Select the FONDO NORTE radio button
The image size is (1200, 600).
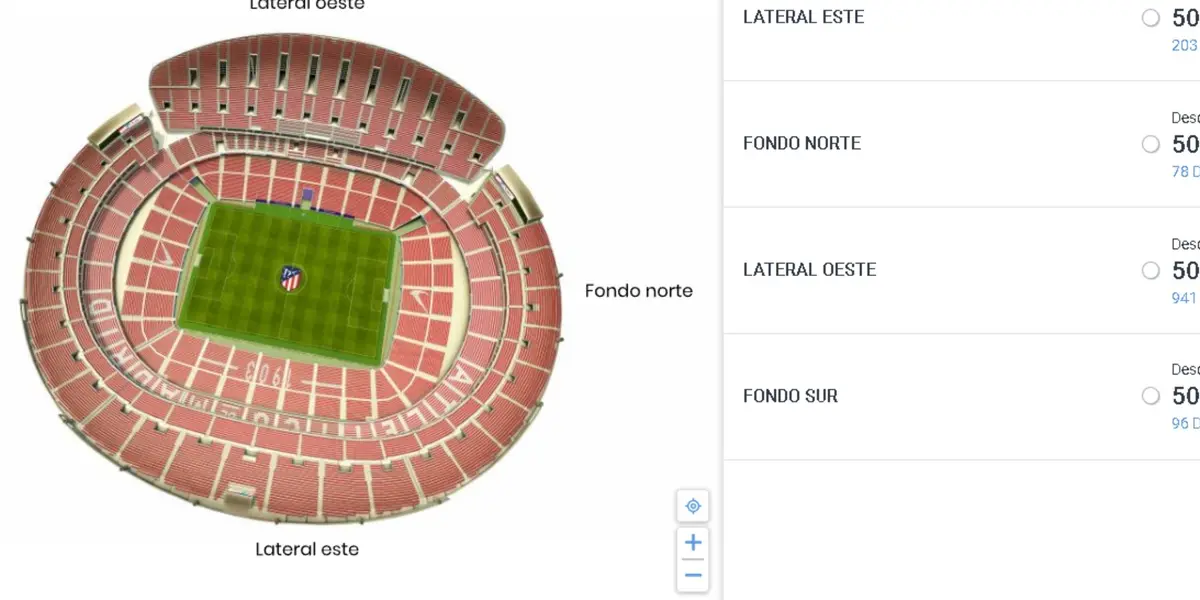point(1151,143)
